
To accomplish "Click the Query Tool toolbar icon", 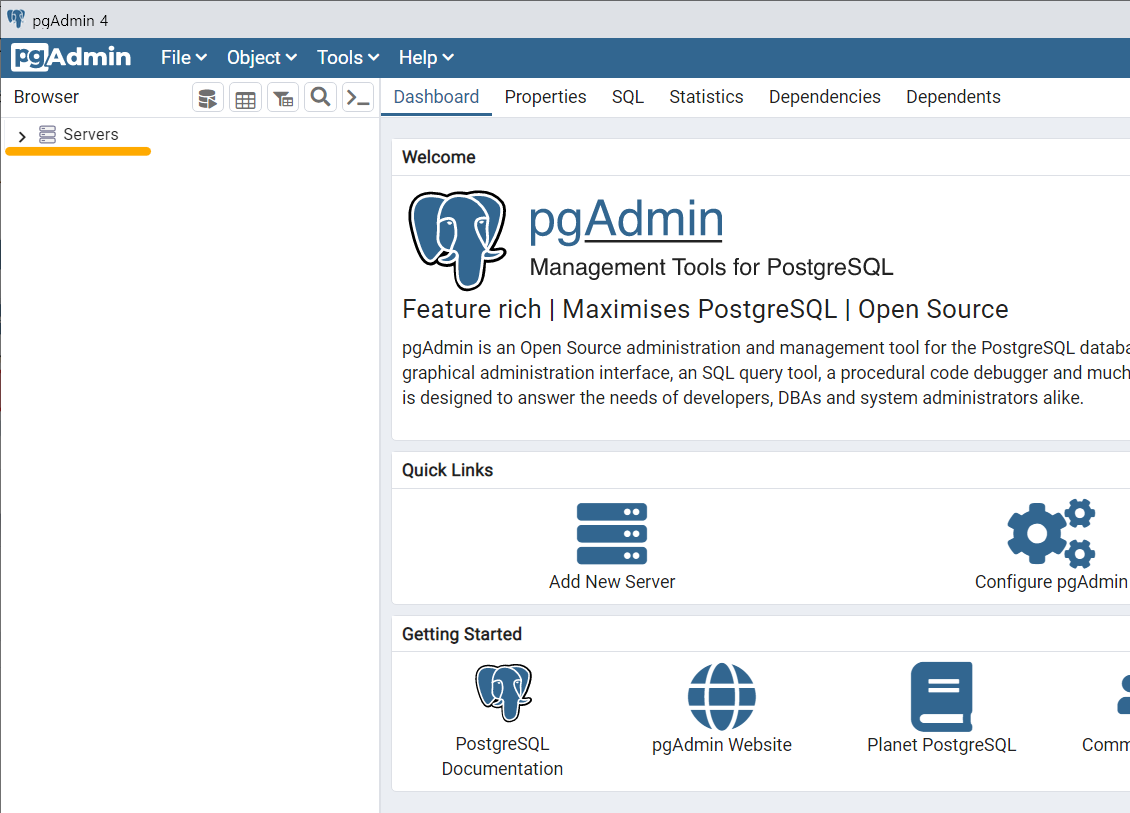I will [x=208, y=97].
